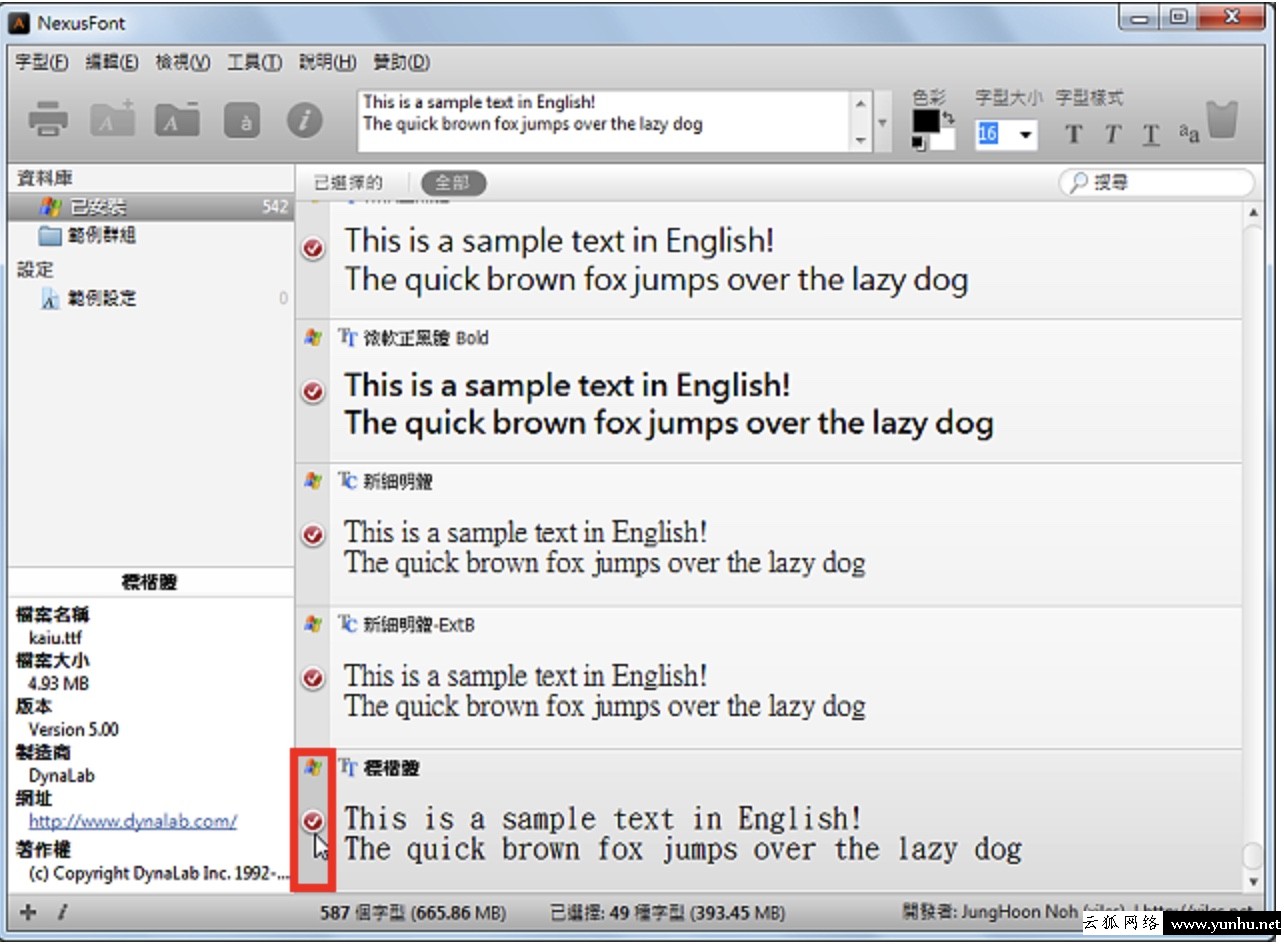
Task: Open the 字型(F) menu
Action: coord(42,62)
